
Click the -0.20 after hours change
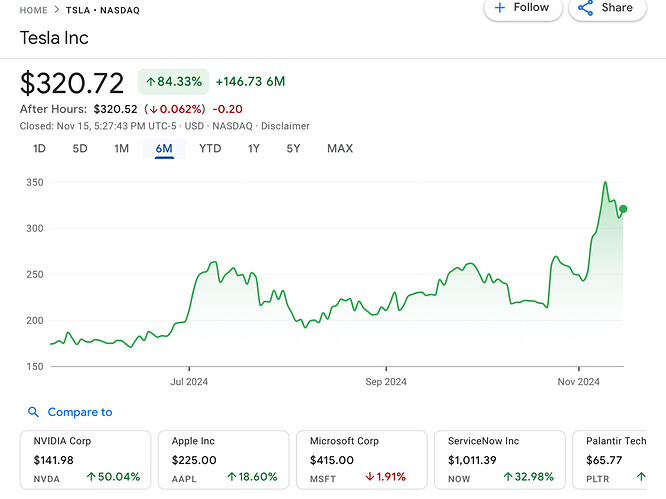point(227,109)
